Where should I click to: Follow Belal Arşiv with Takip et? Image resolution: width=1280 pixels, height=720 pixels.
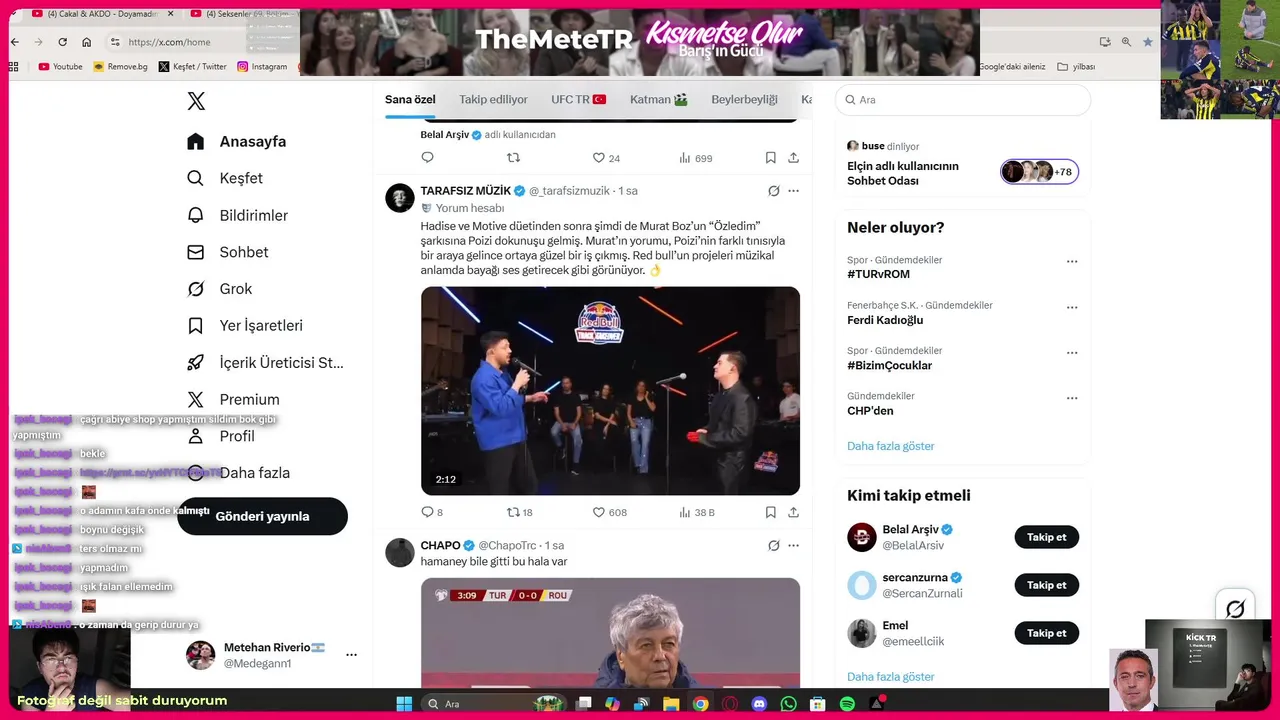tap(1046, 537)
